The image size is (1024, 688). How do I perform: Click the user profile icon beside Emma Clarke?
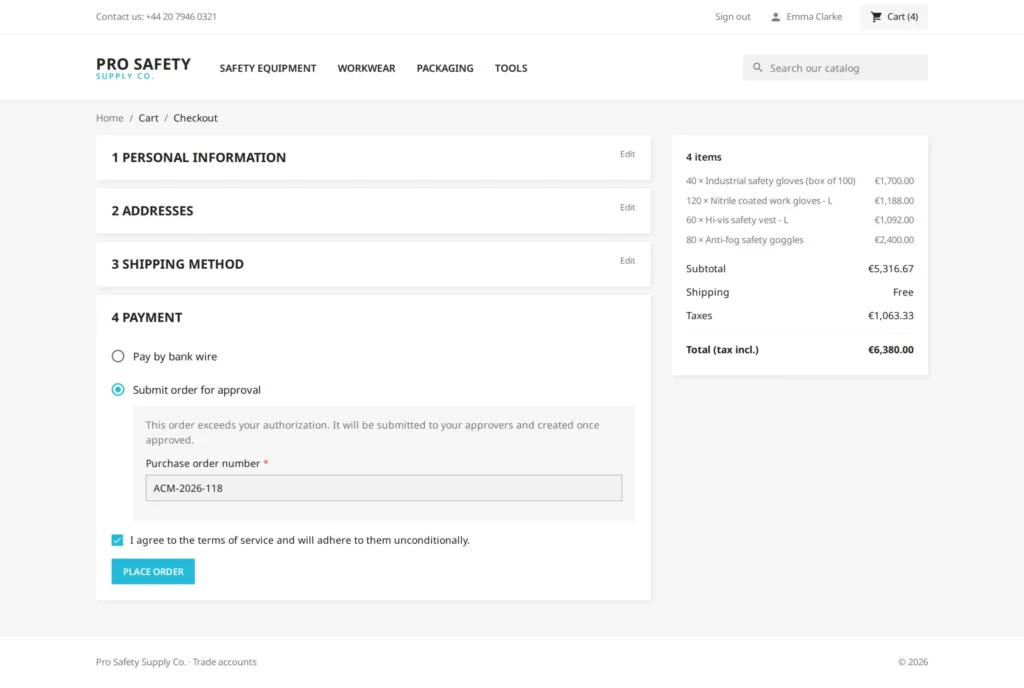click(775, 17)
